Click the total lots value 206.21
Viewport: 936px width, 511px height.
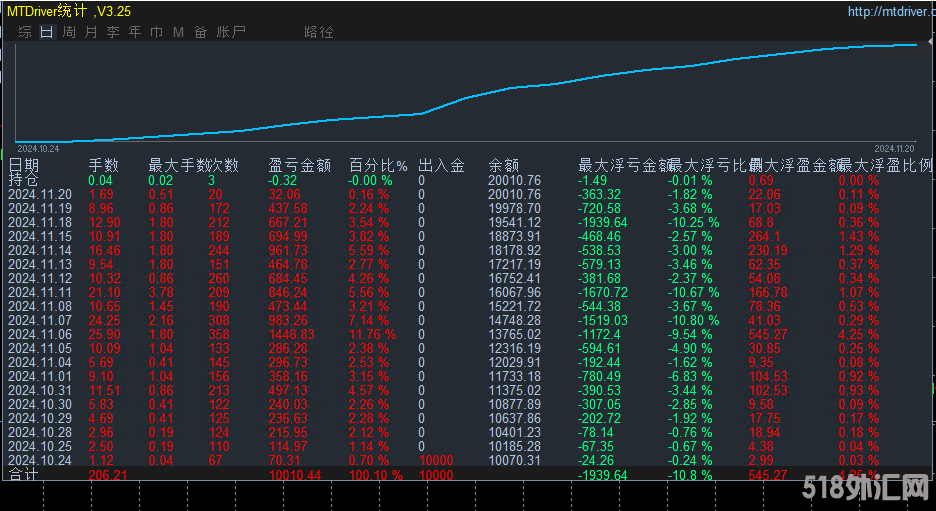click(108, 475)
